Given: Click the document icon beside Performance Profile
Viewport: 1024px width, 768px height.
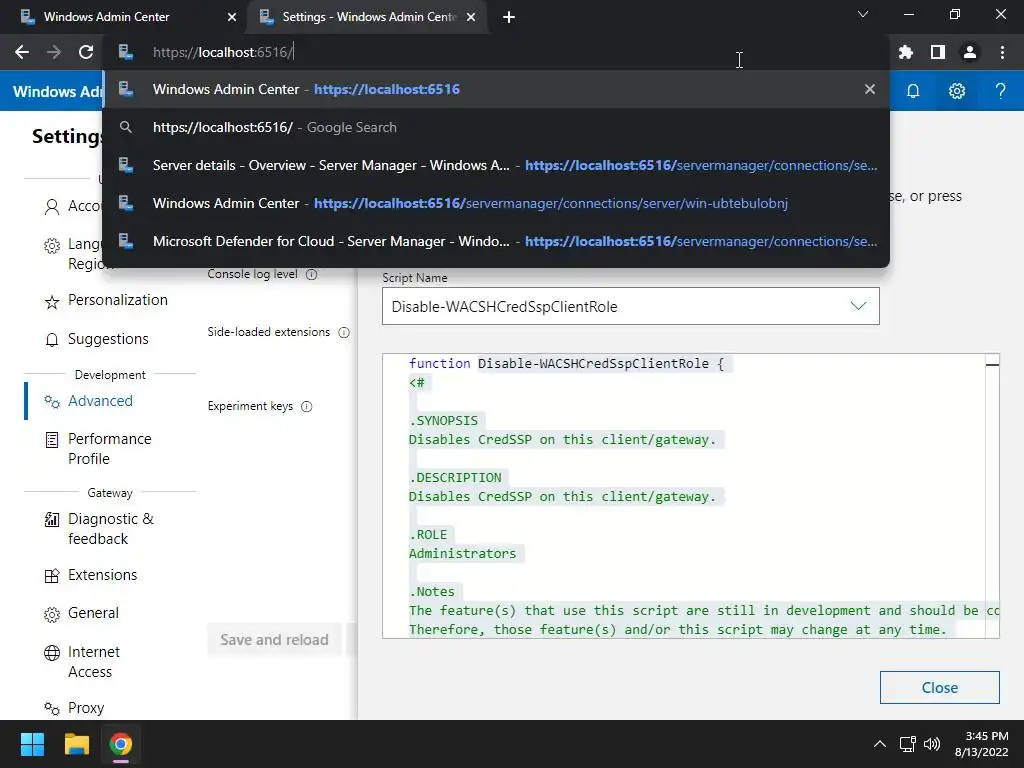Looking at the screenshot, I should (52, 440).
